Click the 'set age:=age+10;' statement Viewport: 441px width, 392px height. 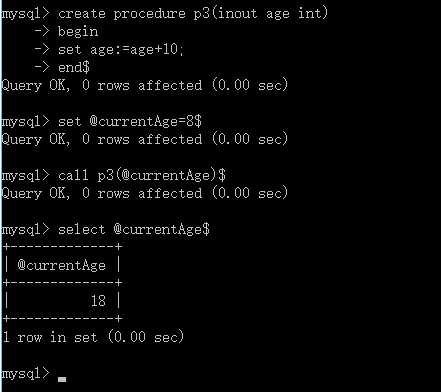(121, 50)
